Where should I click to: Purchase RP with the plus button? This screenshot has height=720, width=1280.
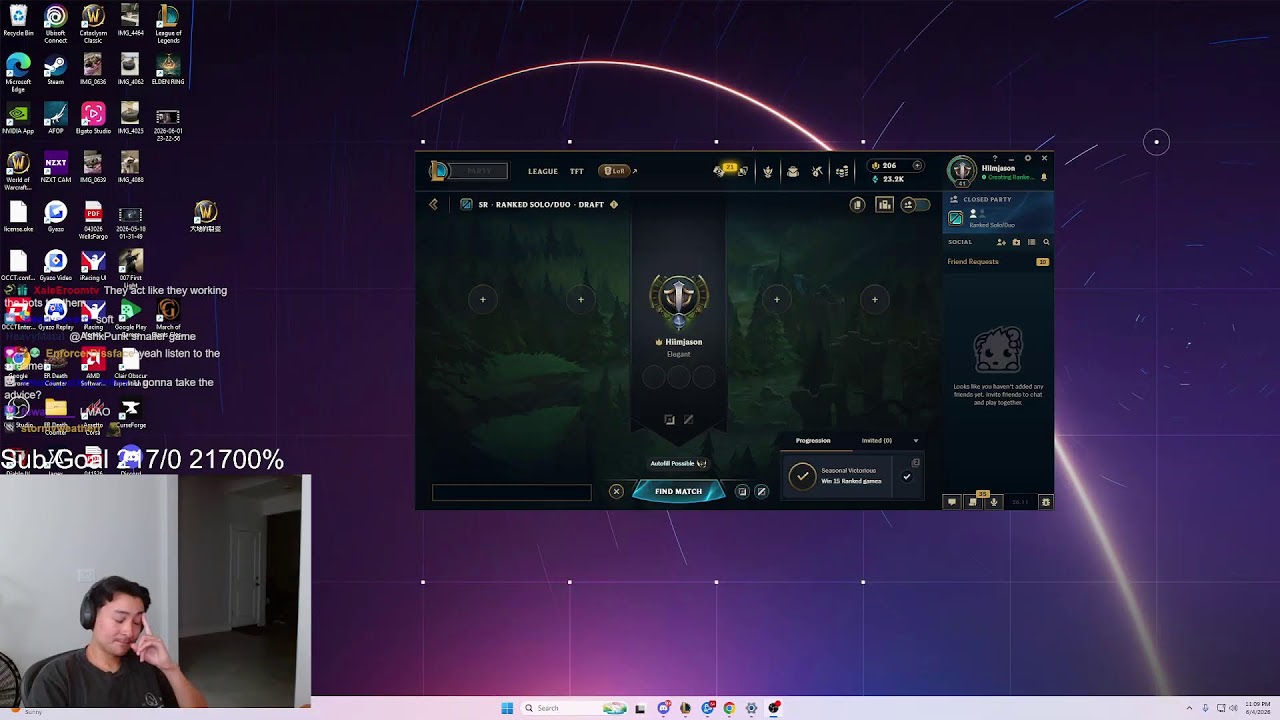pyautogui.click(x=917, y=166)
